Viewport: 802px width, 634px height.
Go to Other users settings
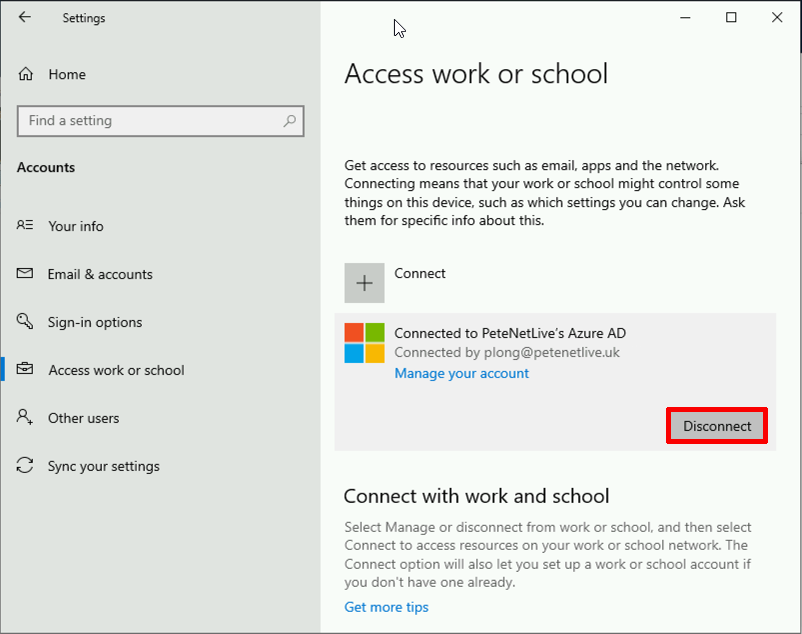83,418
